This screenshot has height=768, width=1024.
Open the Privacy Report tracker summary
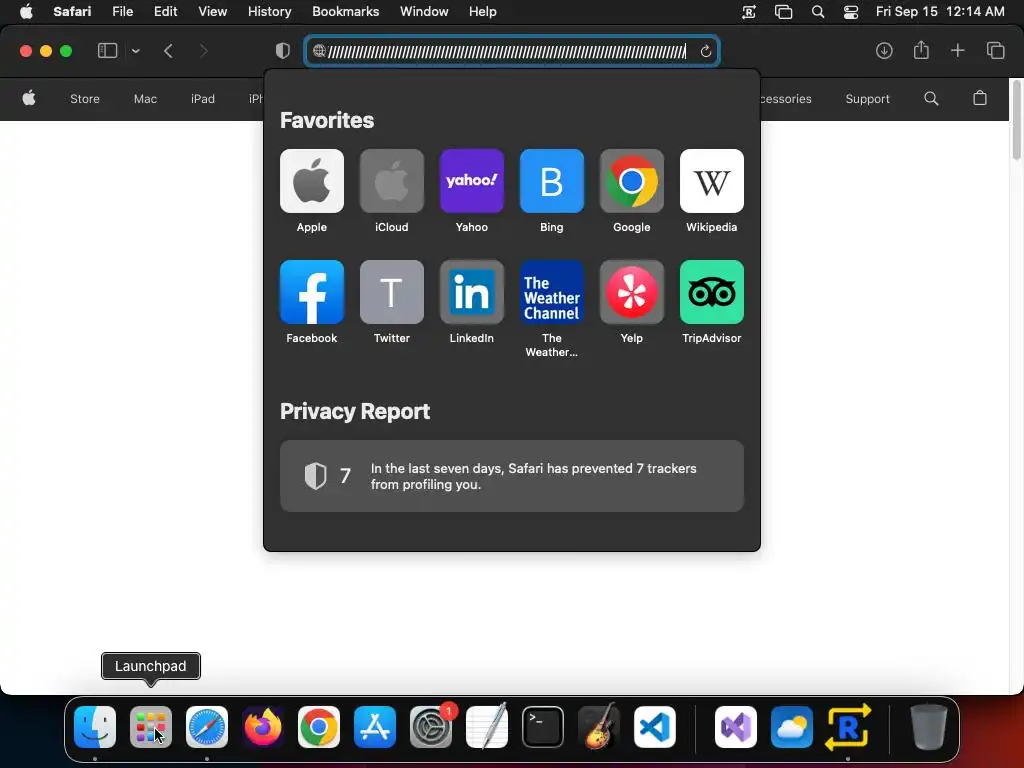point(511,476)
